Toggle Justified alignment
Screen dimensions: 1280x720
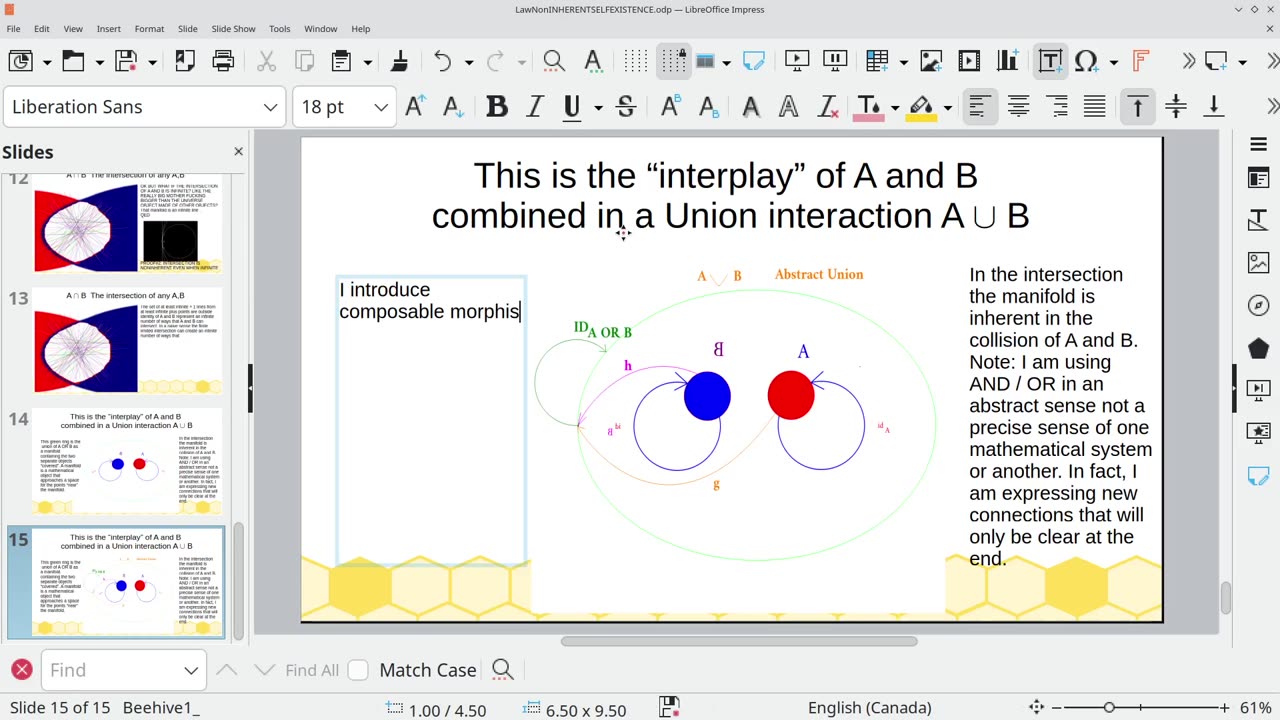pos(1095,106)
